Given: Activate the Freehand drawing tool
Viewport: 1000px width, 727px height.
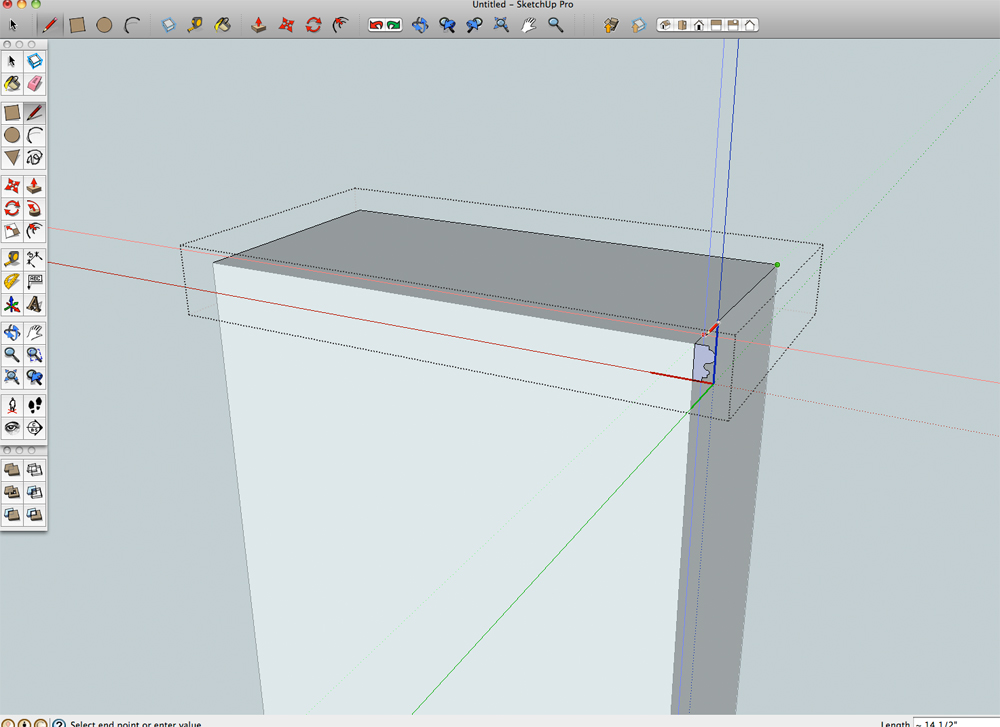Looking at the screenshot, I should pos(35,158).
